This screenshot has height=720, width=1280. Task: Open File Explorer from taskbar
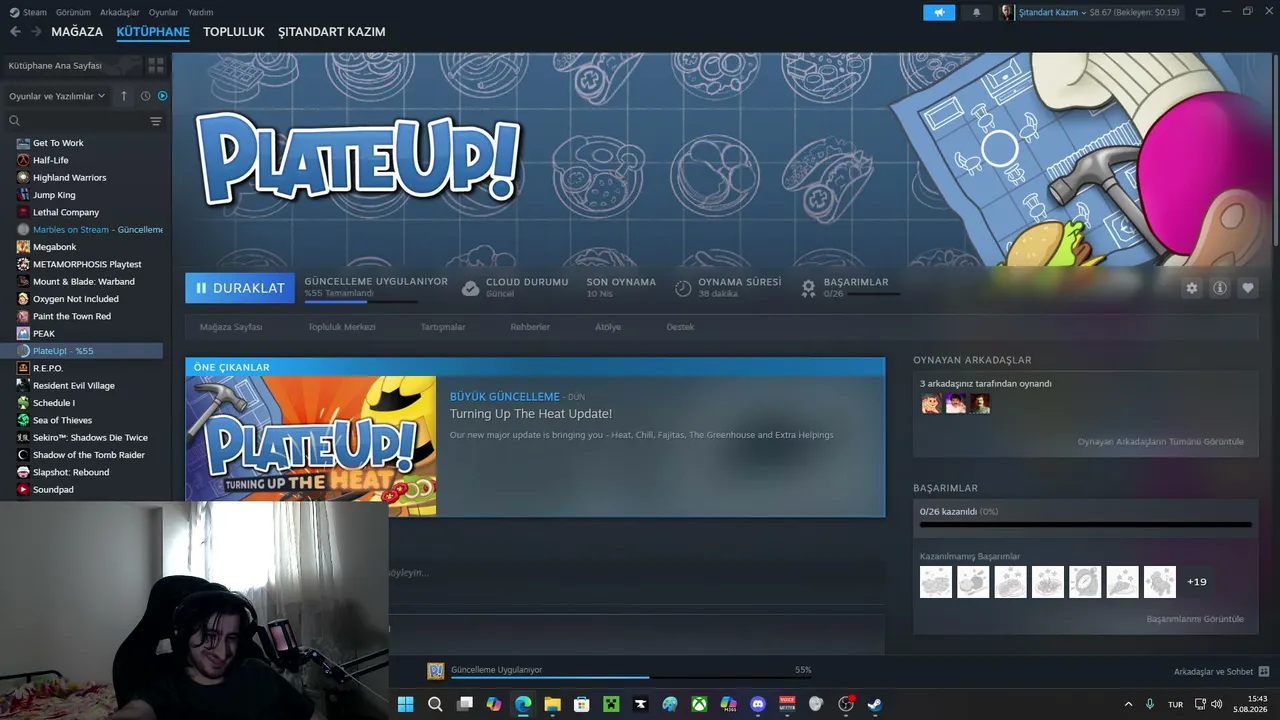pyautogui.click(x=552, y=704)
